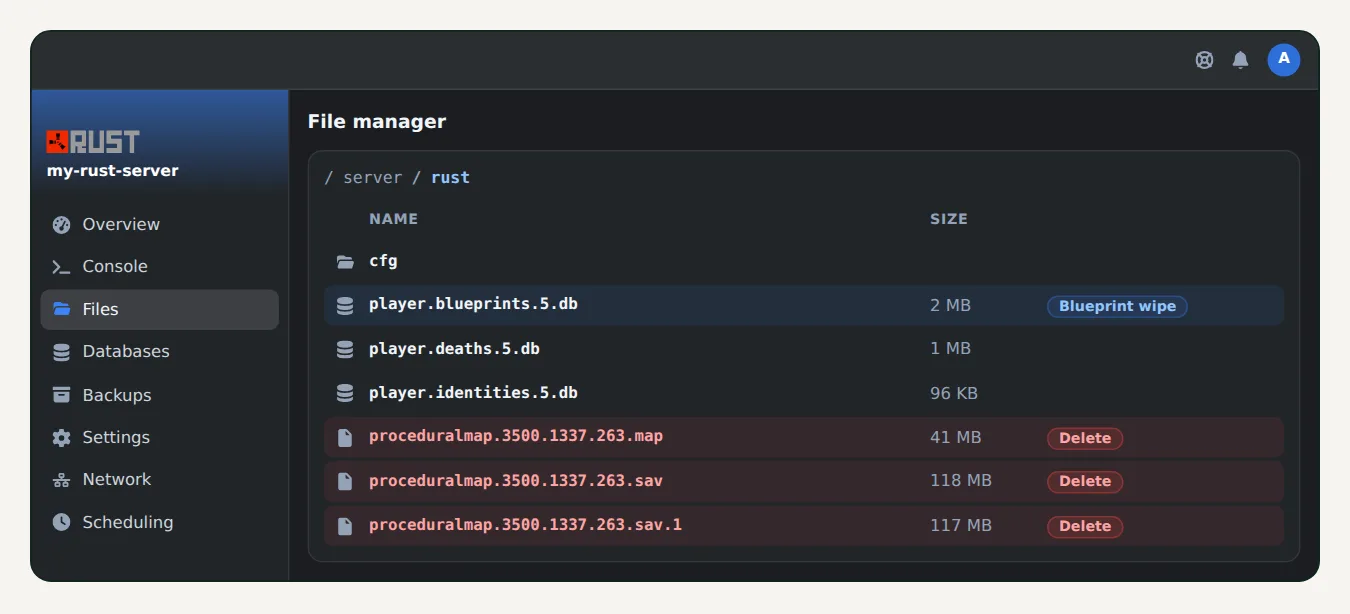Open Network in the sidebar
This screenshot has height=614, width=1350.
click(159, 480)
